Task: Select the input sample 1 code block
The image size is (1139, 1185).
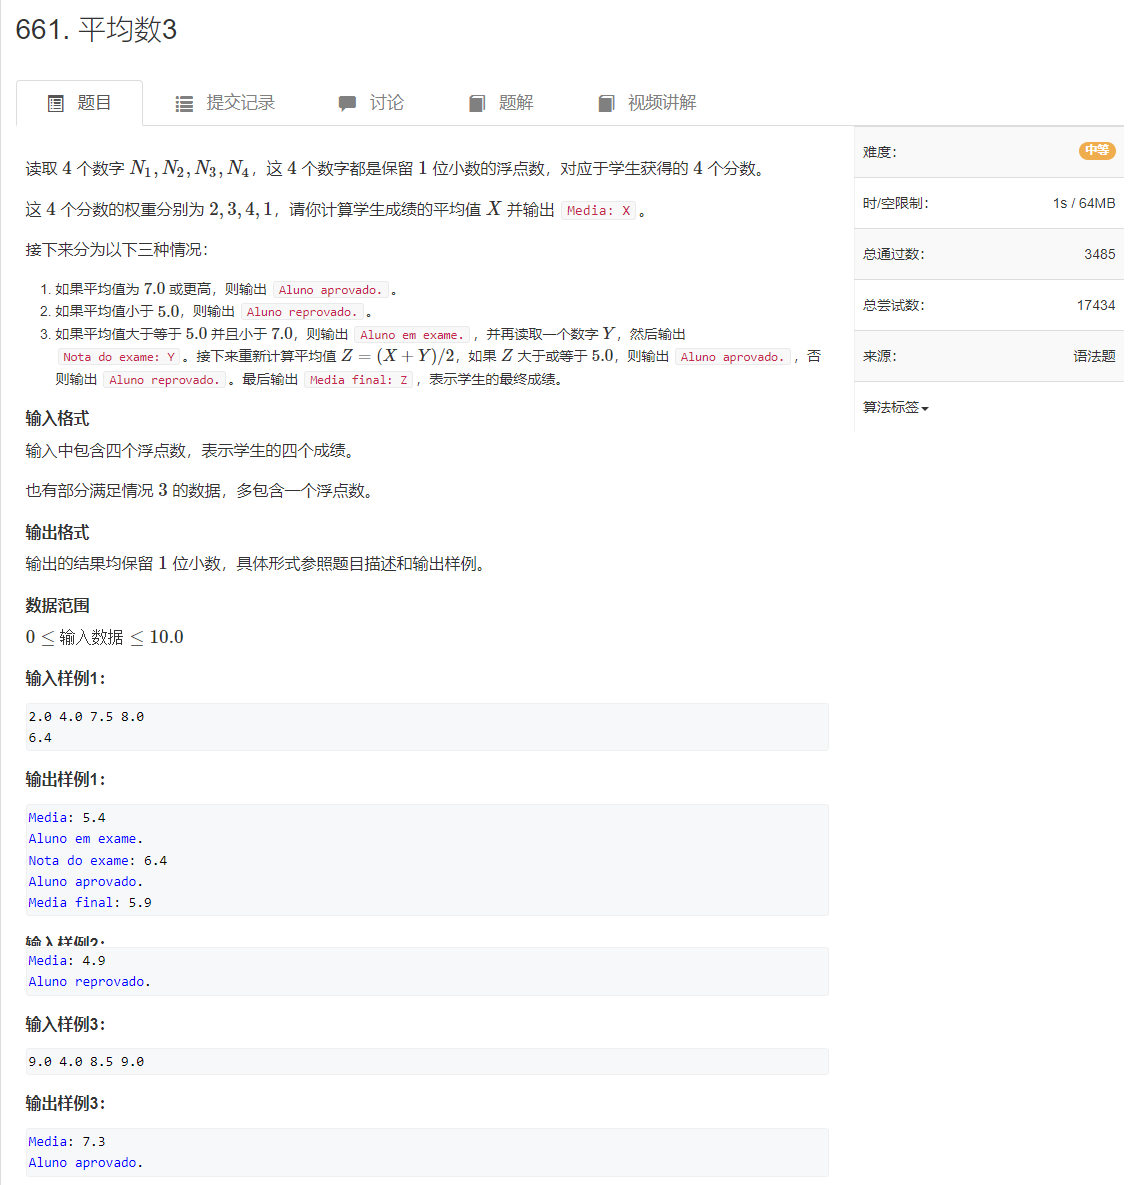Action: tap(426, 726)
